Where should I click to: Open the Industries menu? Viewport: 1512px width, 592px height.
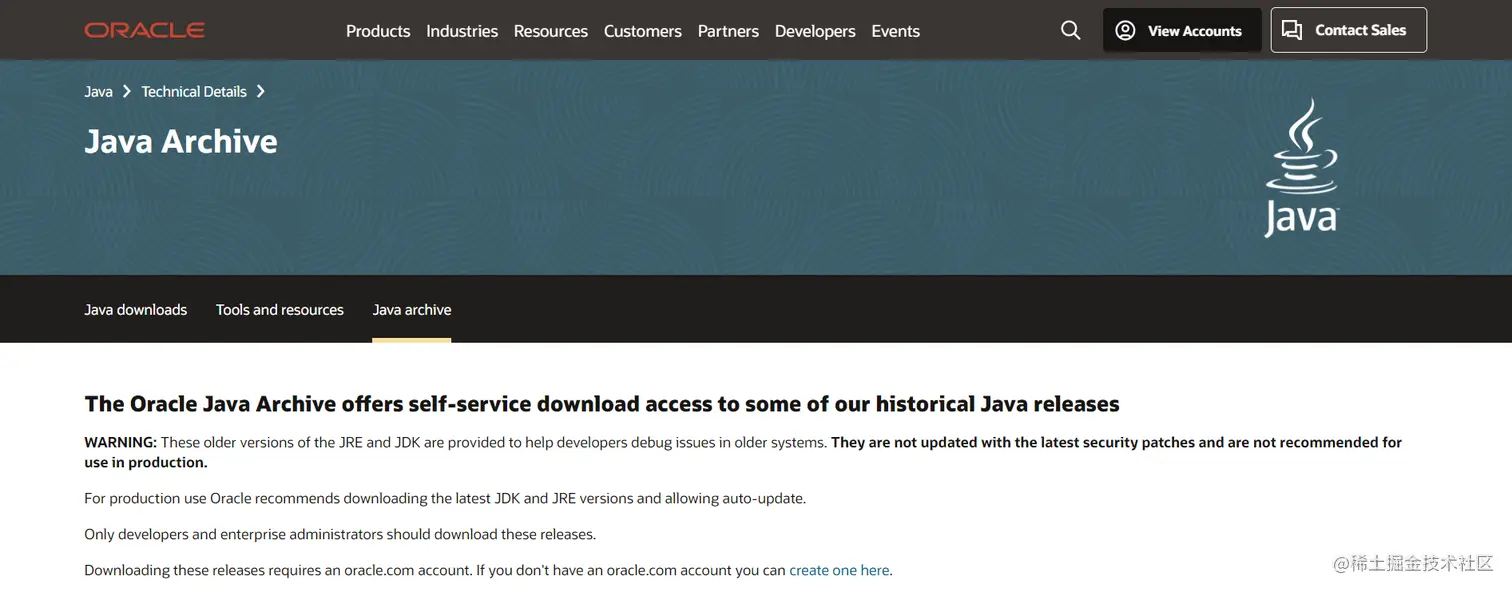pos(462,31)
